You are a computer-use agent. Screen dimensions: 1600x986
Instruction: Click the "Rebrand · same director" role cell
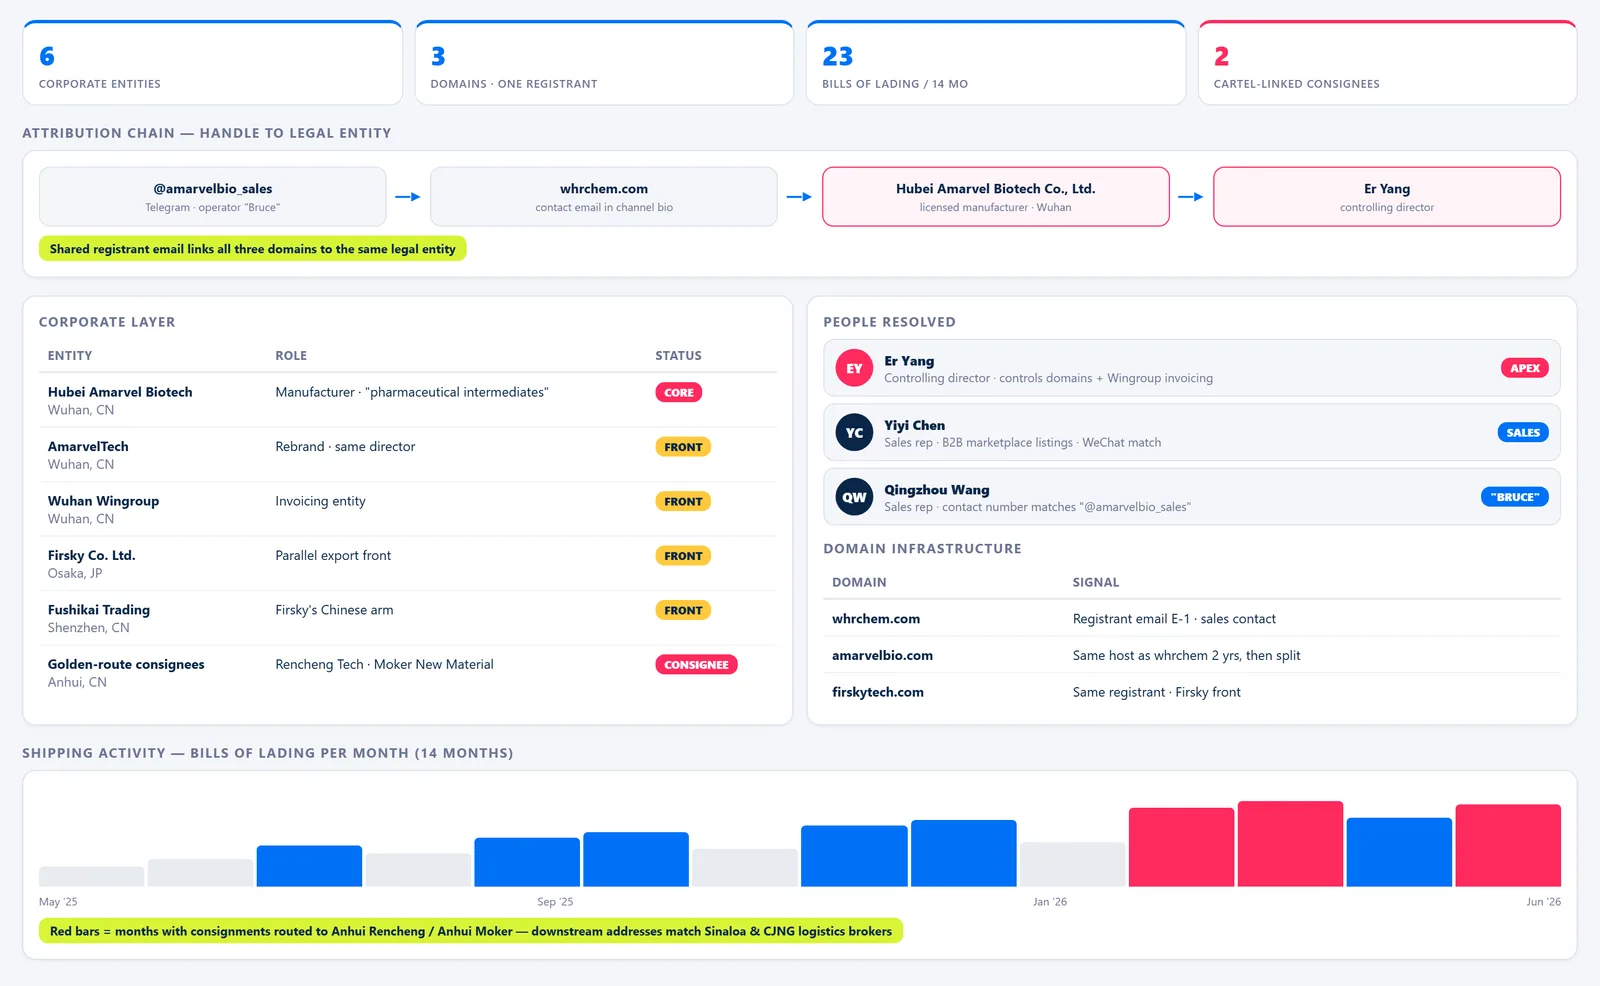tap(345, 447)
